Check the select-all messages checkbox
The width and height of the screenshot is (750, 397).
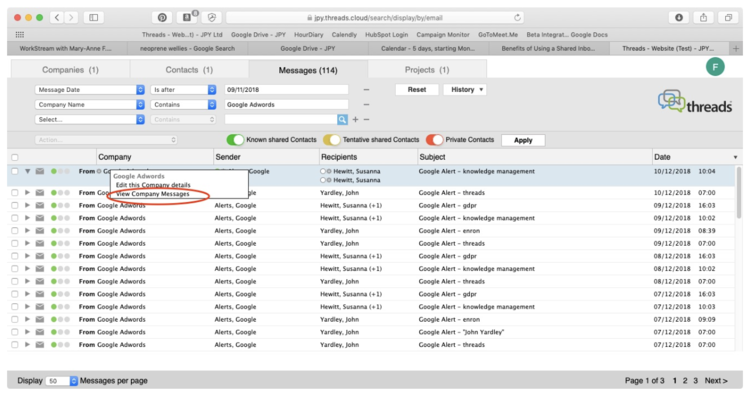pyautogui.click(x=15, y=157)
